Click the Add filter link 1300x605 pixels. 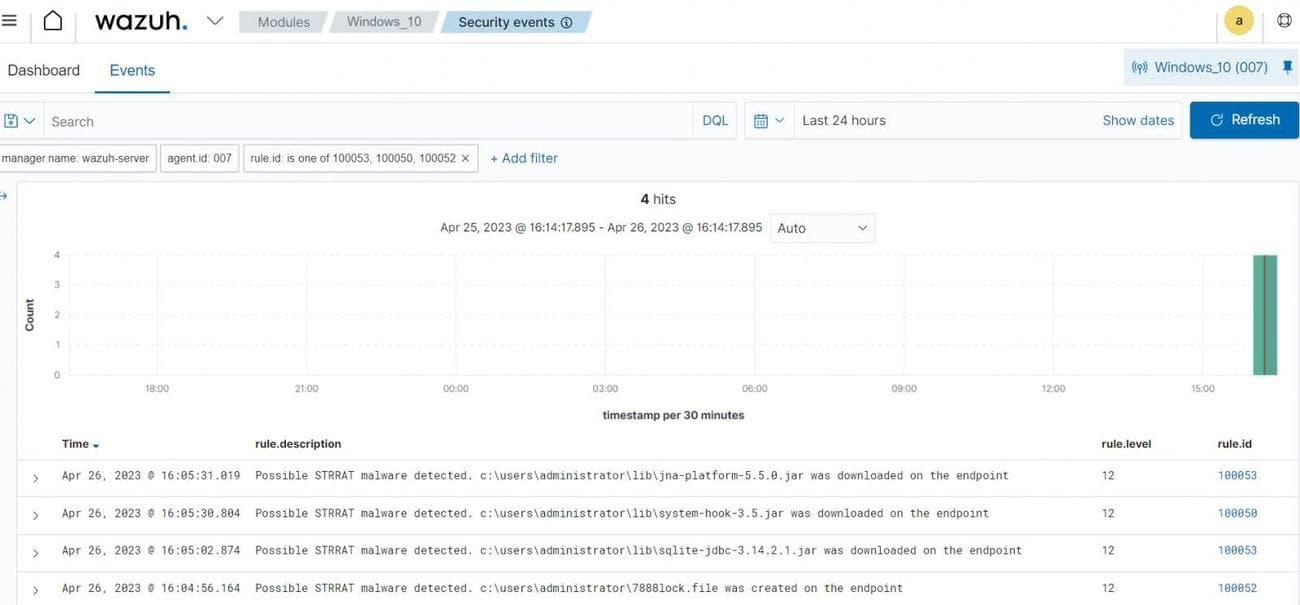(x=524, y=158)
